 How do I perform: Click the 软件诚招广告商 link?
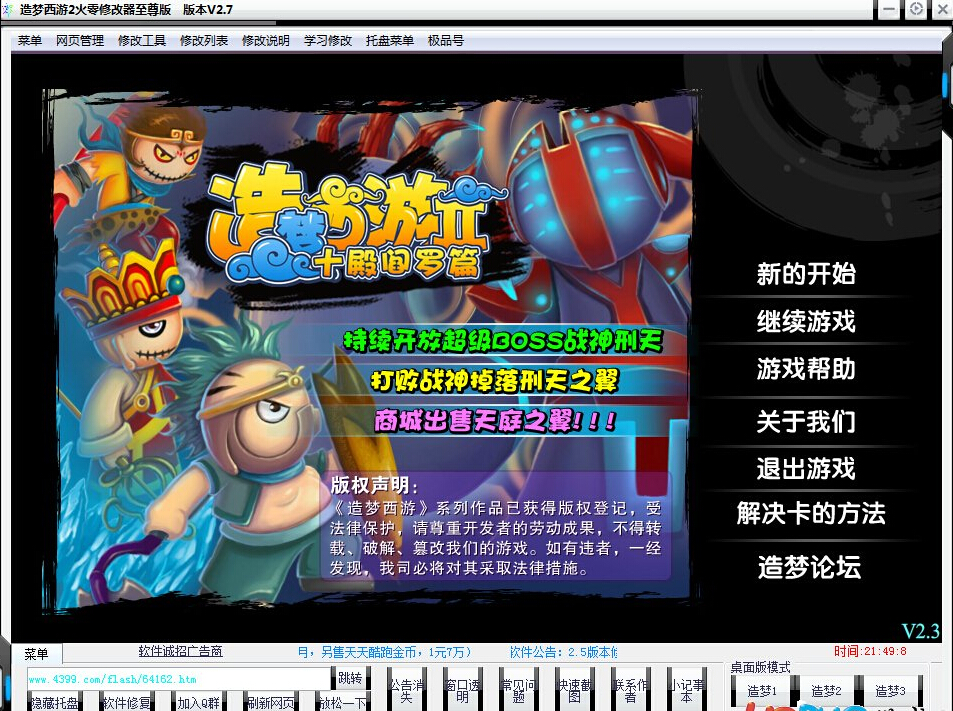[181, 651]
